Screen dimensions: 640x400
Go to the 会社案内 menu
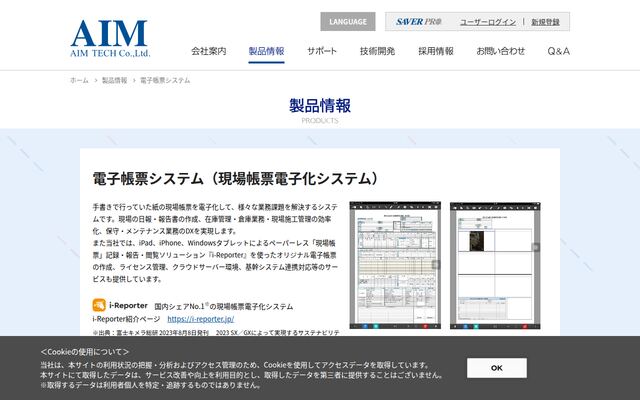click(209, 51)
